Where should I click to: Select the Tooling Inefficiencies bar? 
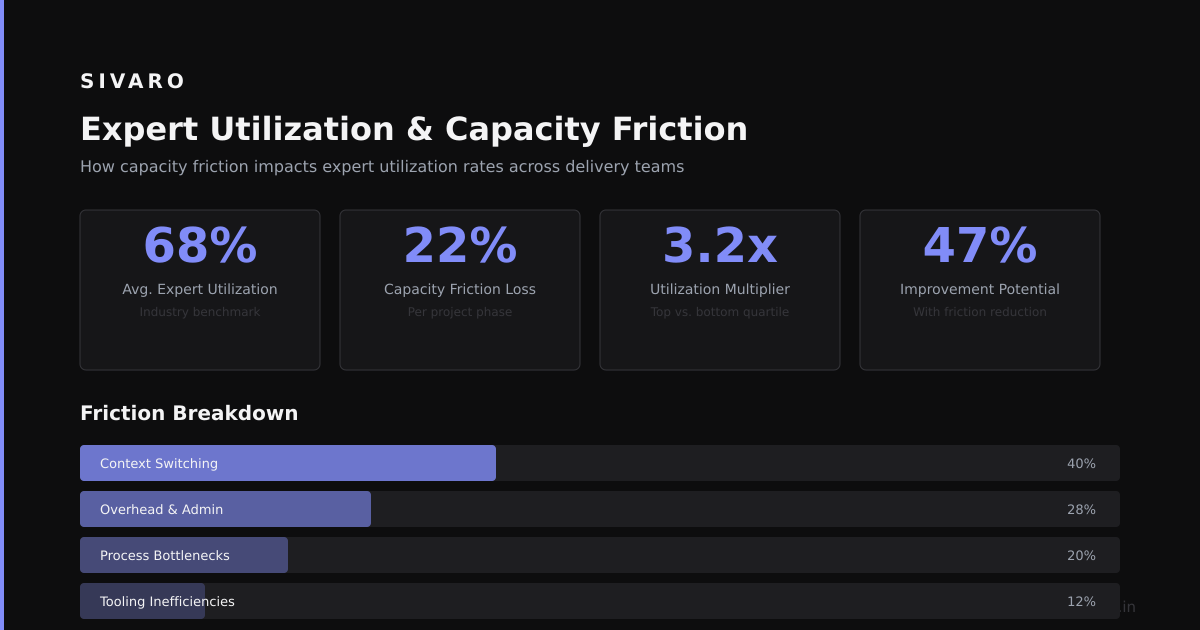click(x=600, y=601)
